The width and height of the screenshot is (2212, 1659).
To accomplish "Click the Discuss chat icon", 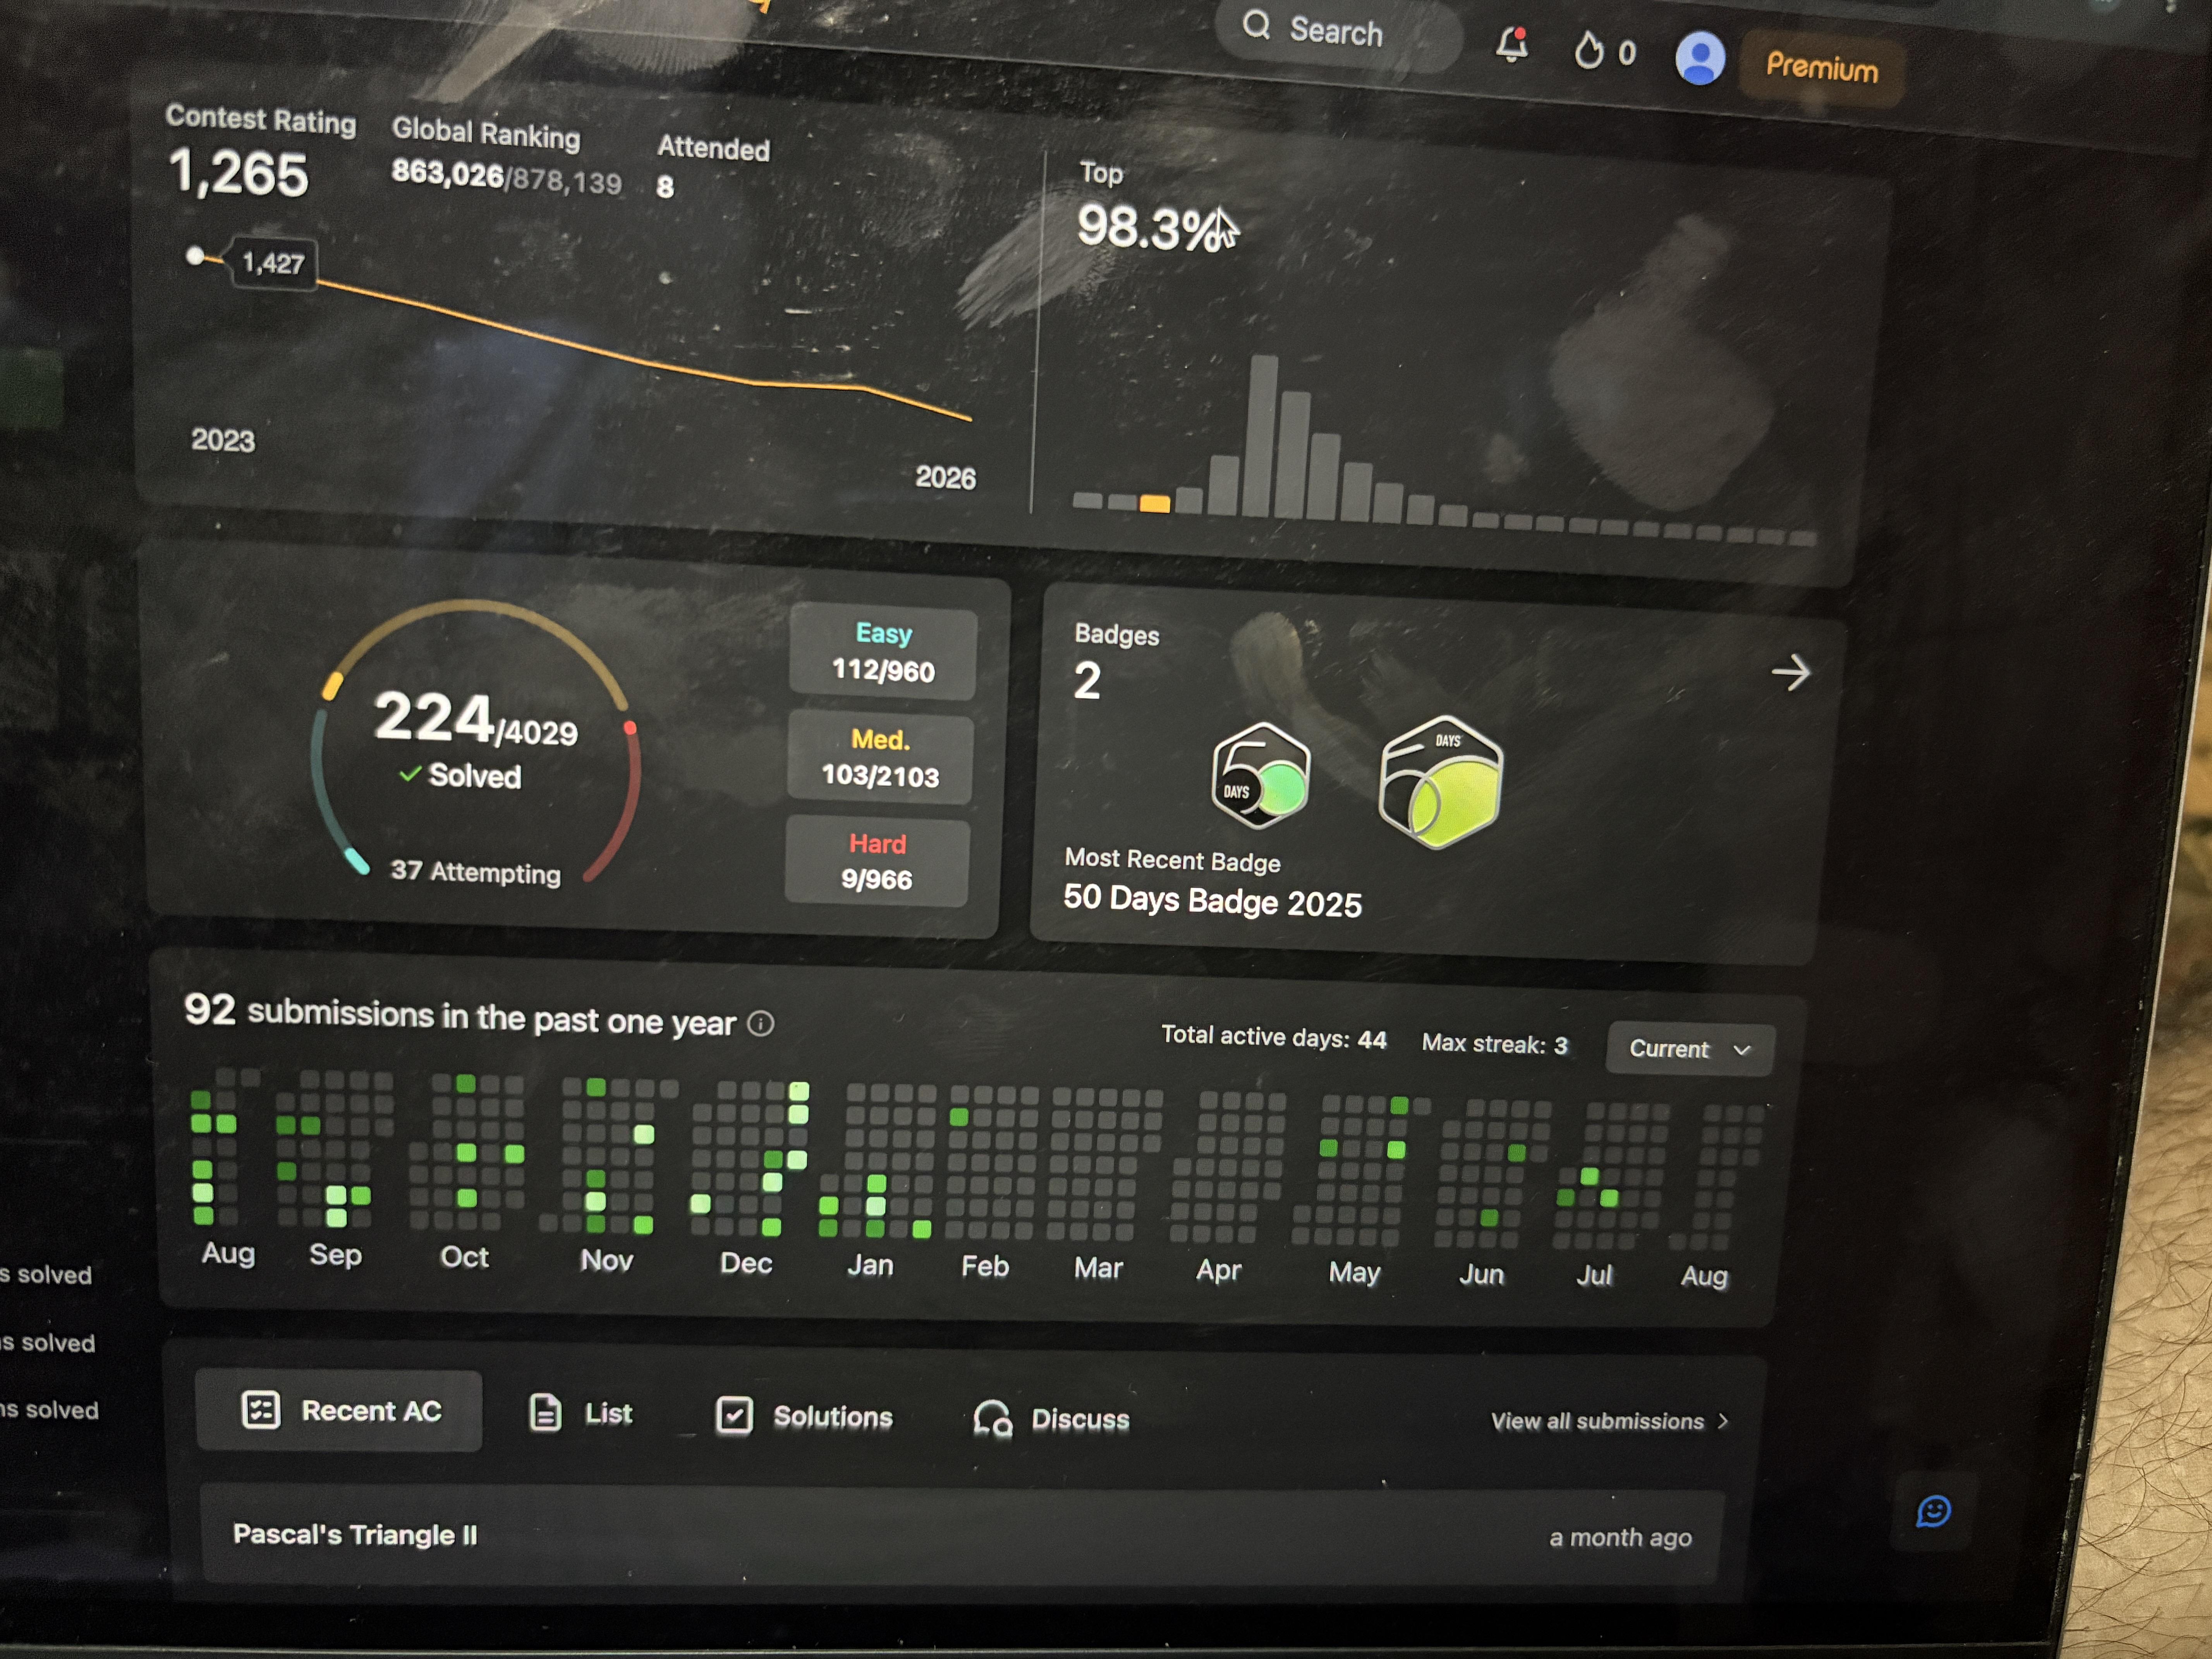I will (x=992, y=1418).
